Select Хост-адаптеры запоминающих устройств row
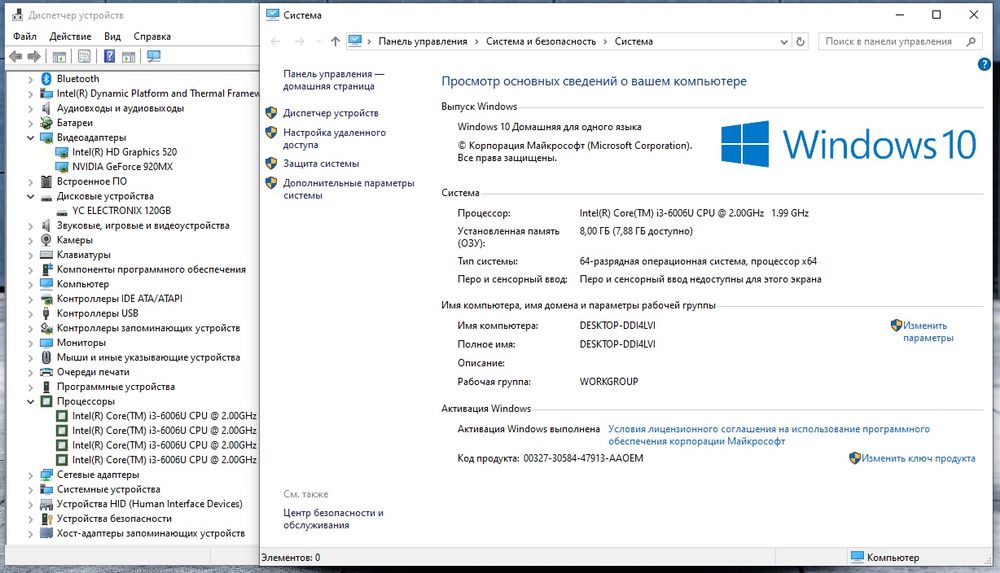 151,533
